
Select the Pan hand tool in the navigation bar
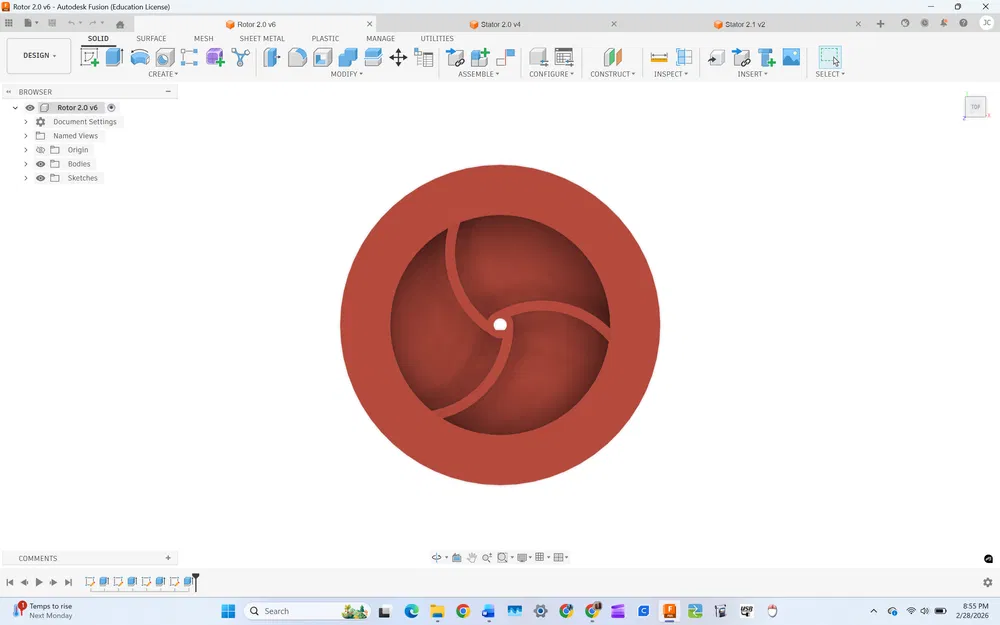point(471,557)
